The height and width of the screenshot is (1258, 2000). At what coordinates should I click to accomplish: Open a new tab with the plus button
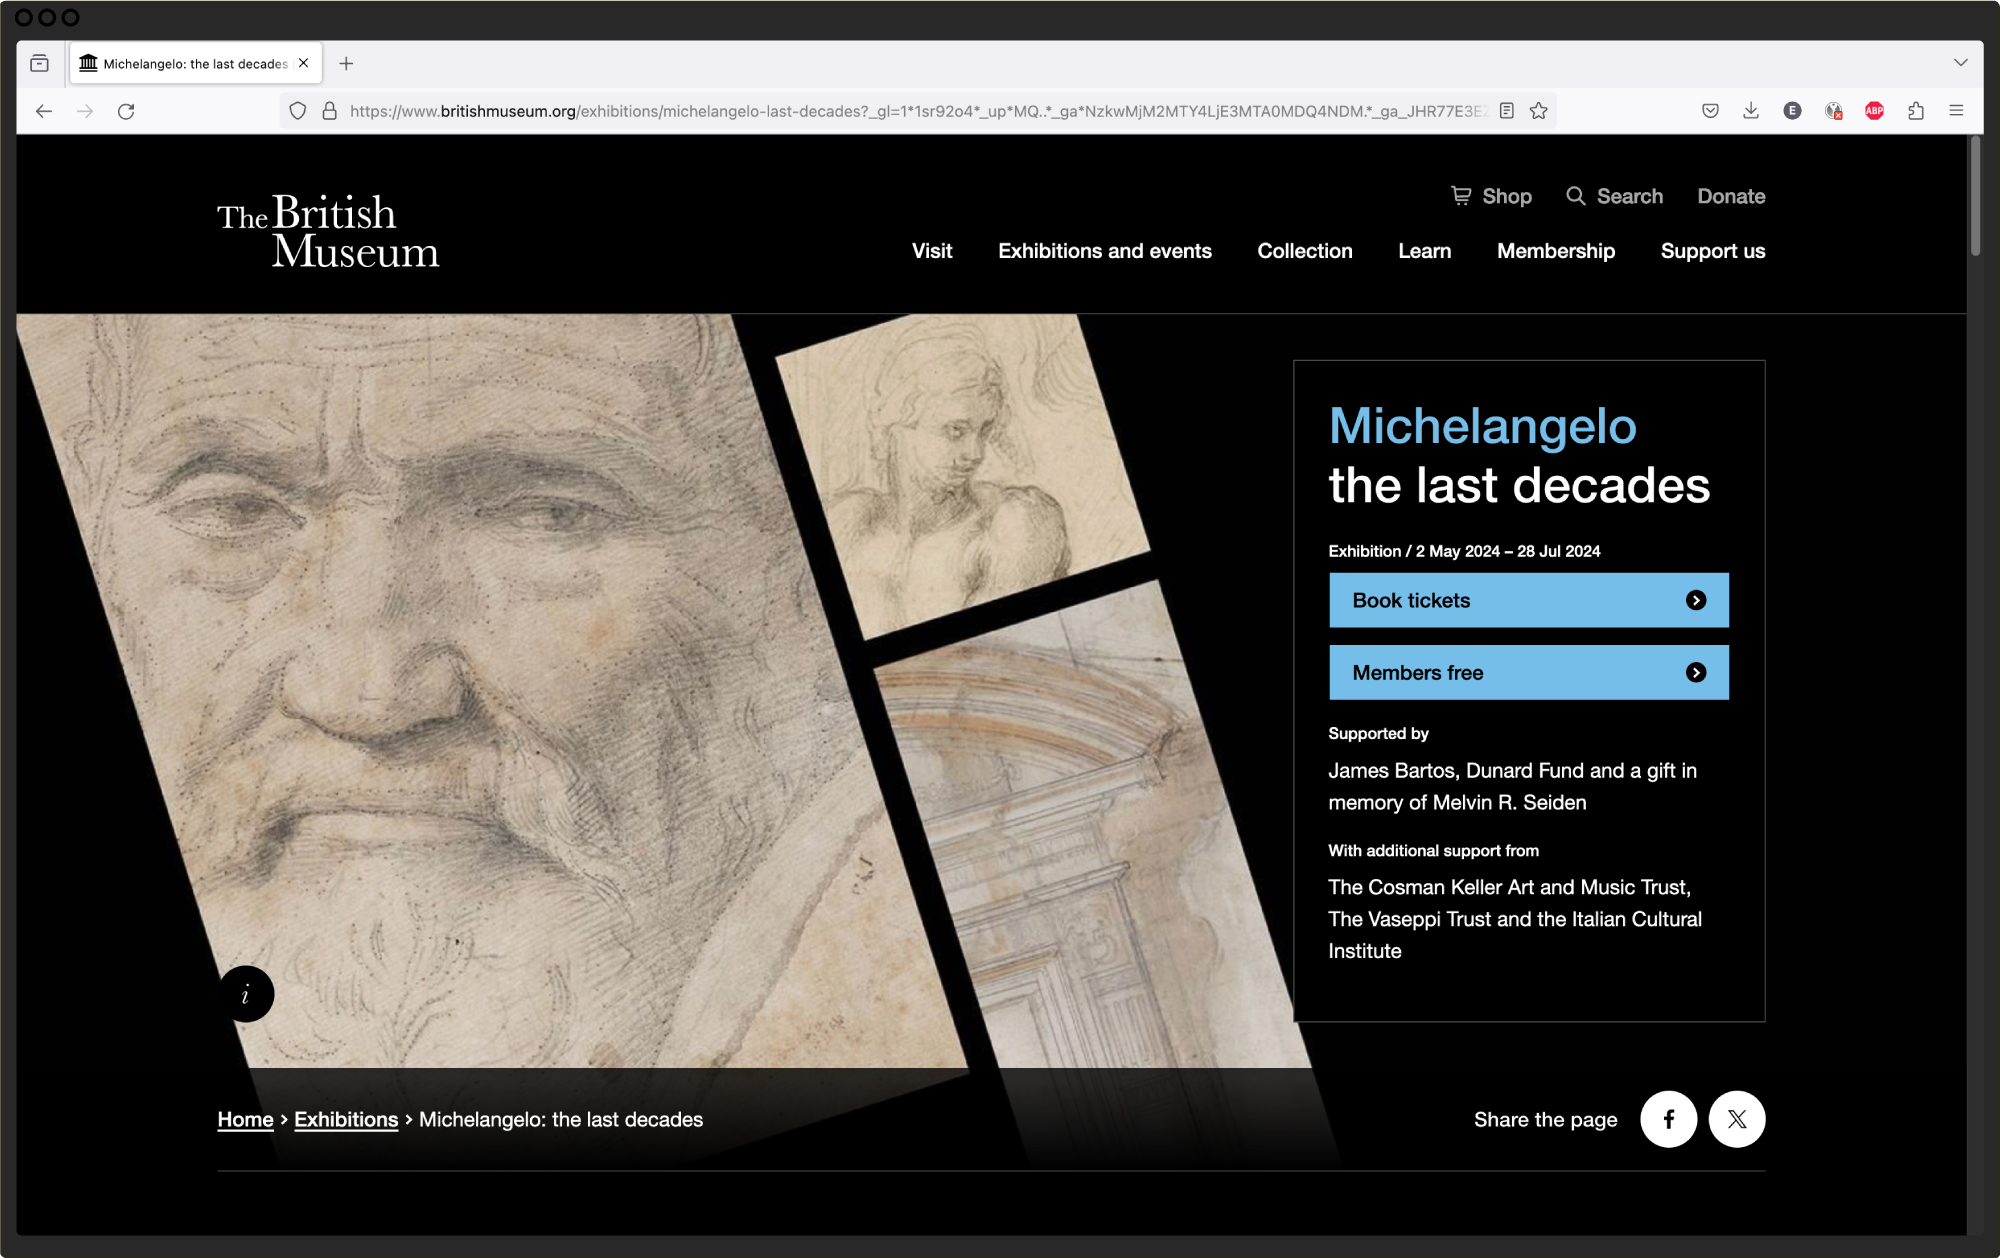click(346, 62)
